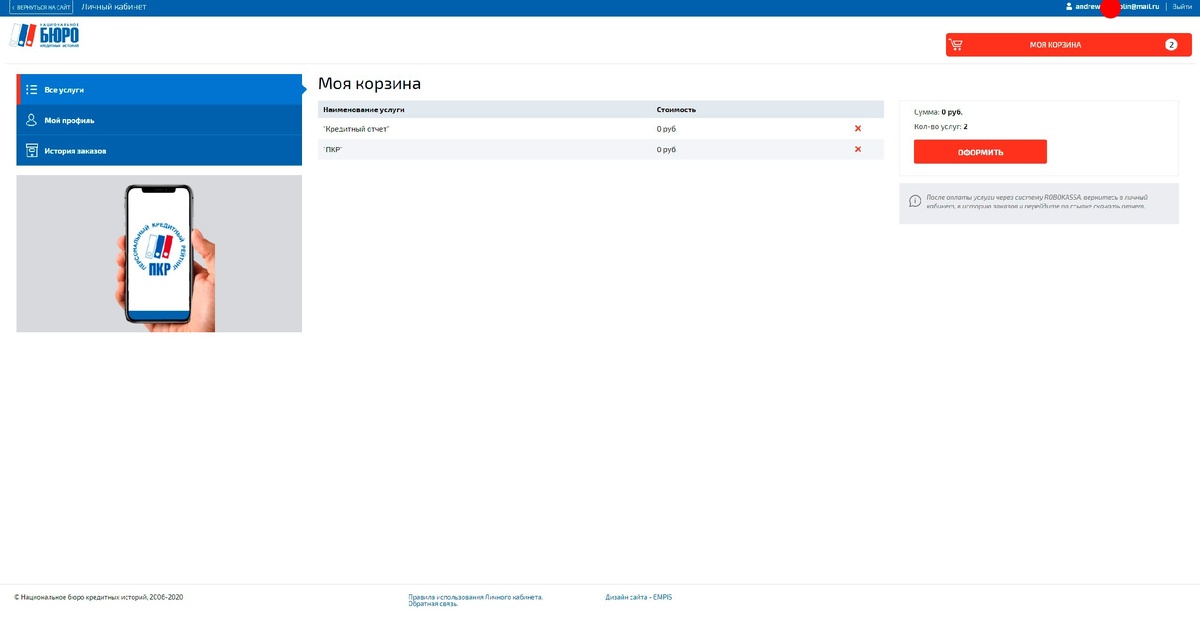Click the 0 руб cost of ПКР
The width and height of the screenshot is (1200, 620).
(666, 149)
